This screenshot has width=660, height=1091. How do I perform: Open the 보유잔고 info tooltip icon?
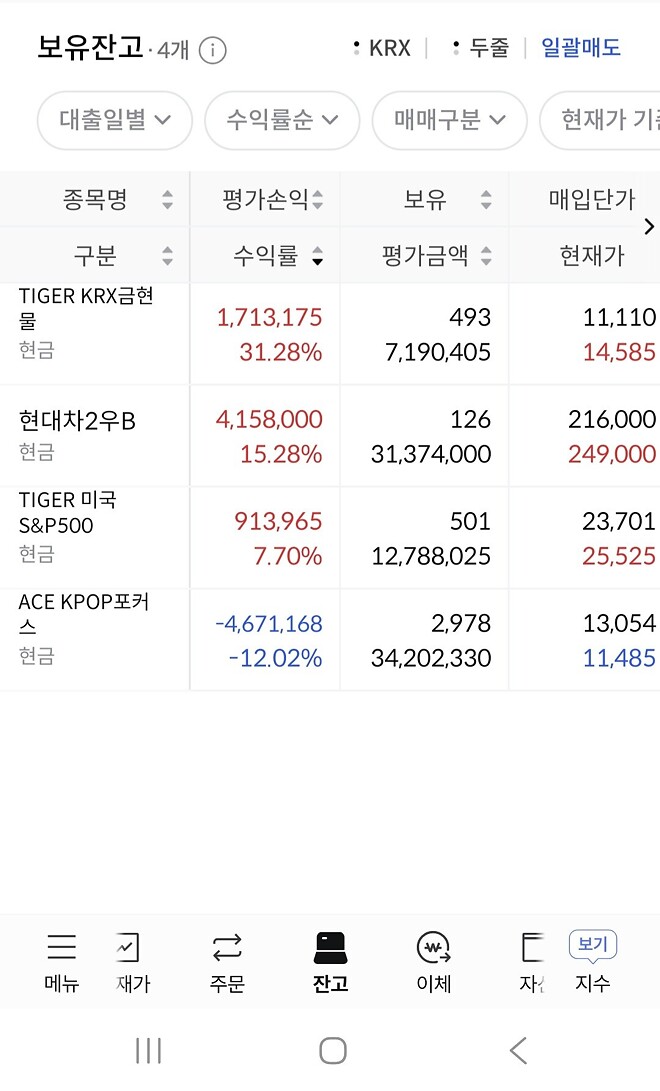click(212, 48)
